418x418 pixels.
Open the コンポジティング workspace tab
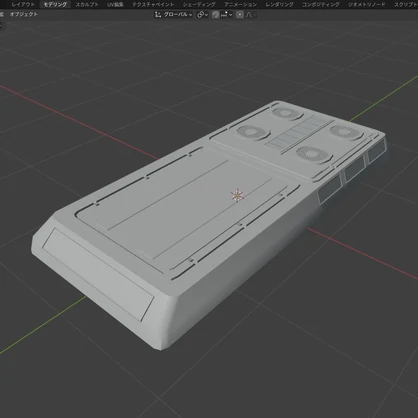tap(320, 5)
